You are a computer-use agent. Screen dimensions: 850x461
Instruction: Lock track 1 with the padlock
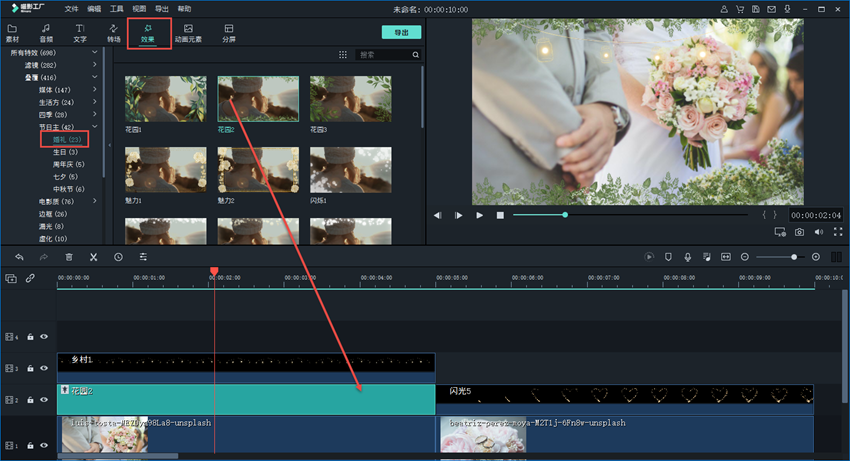pos(30,445)
